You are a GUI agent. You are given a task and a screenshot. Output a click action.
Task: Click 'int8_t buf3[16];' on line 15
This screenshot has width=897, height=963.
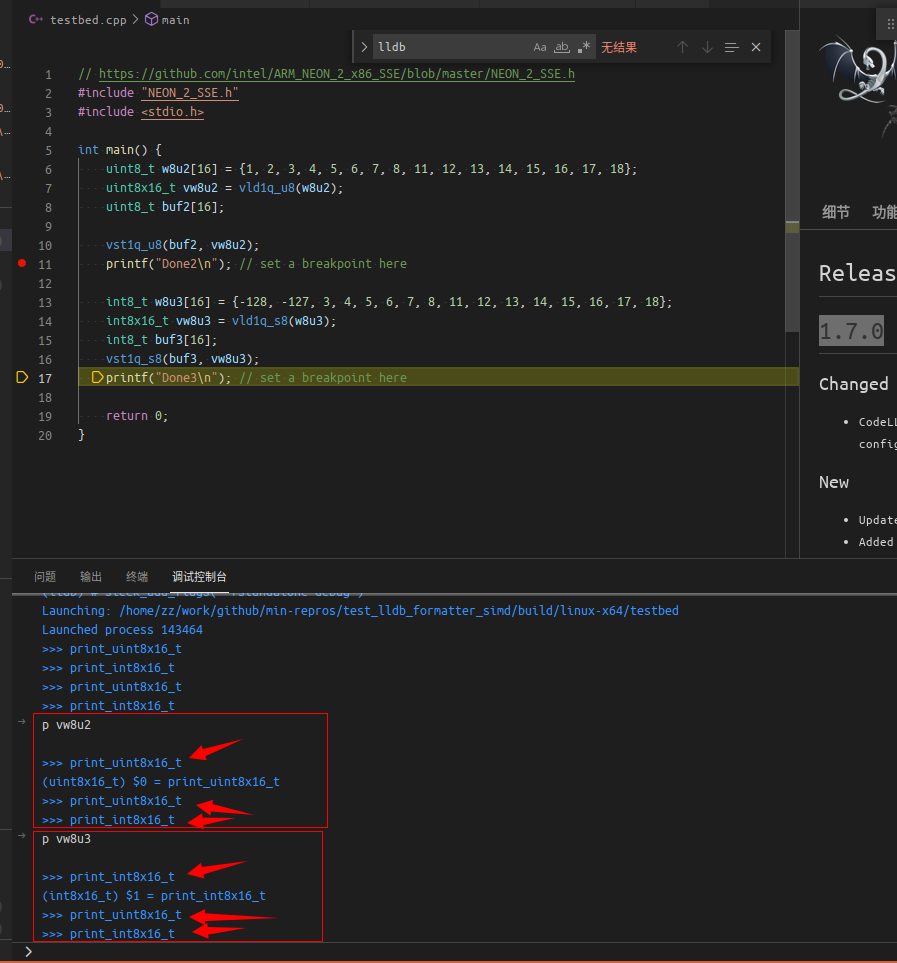(161, 340)
